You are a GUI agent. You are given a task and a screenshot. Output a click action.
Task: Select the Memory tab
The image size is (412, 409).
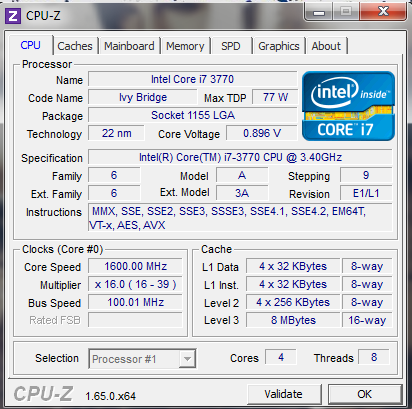pos(185,46)
